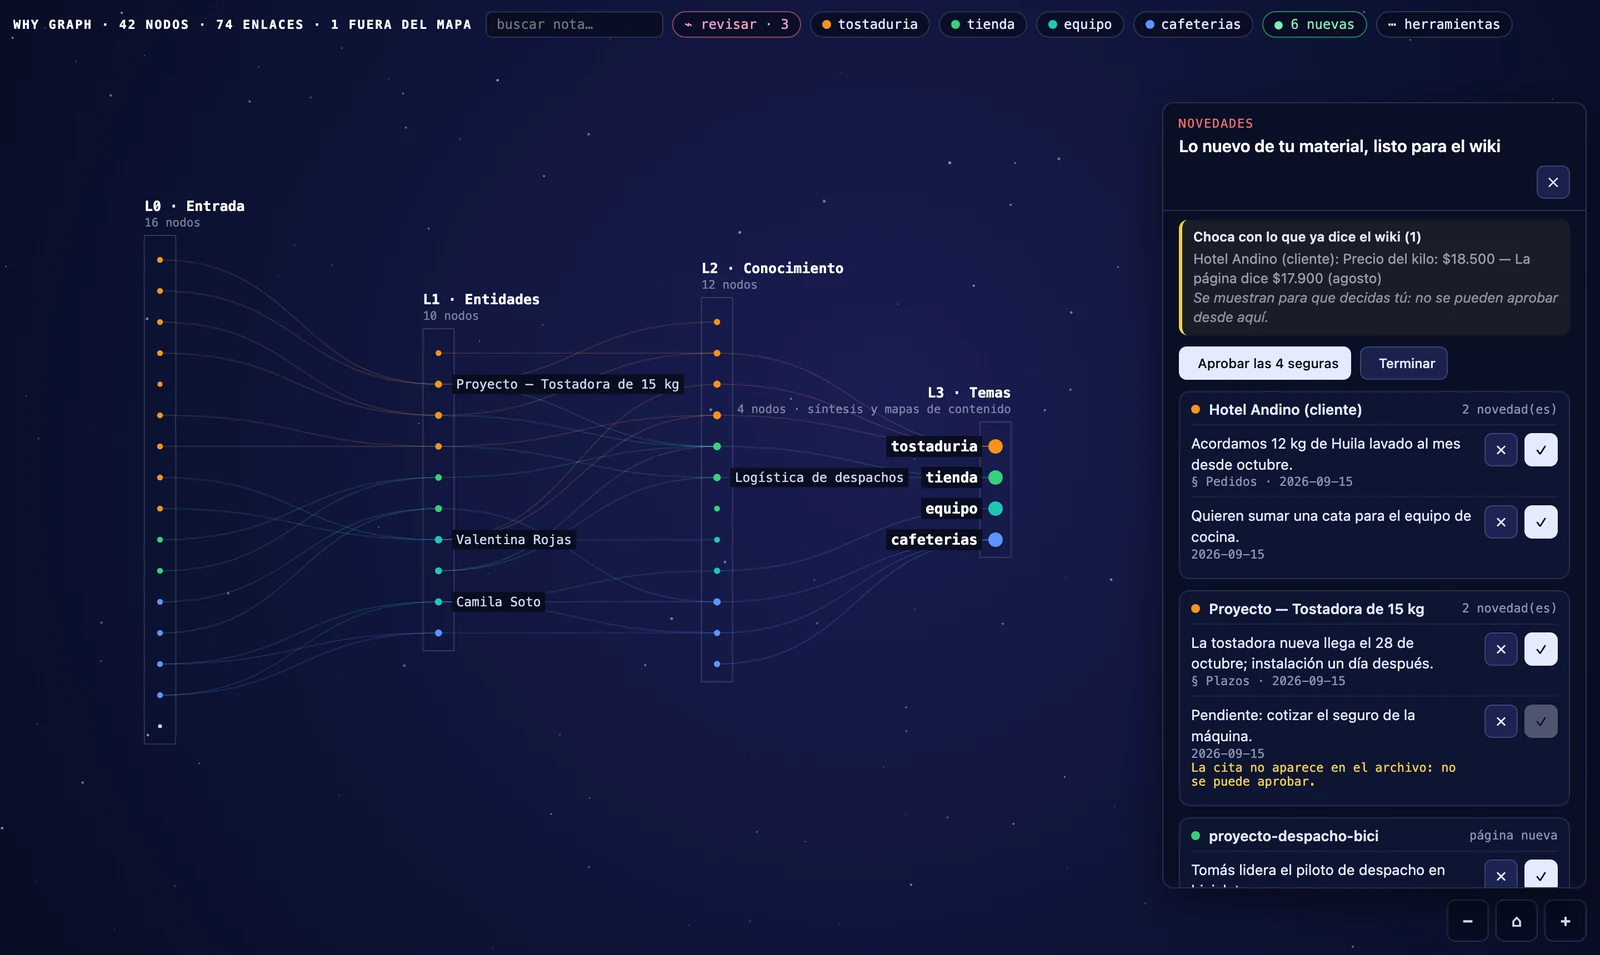The width and height of the screenshot is (1600, 955).
Task: Click the 'L1 · Entidades' column heading
Action: click(481, 299)
